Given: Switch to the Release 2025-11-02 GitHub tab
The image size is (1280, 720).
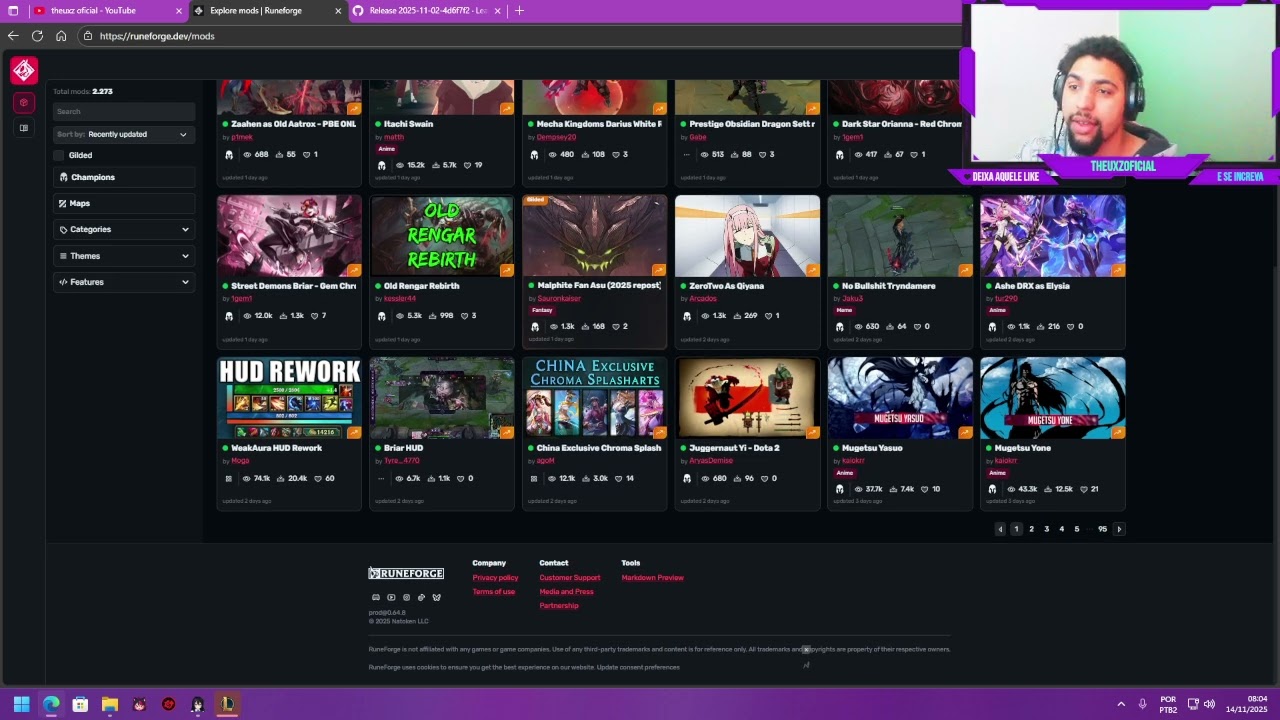Looking at the screenshot, I should pos(426,10).
